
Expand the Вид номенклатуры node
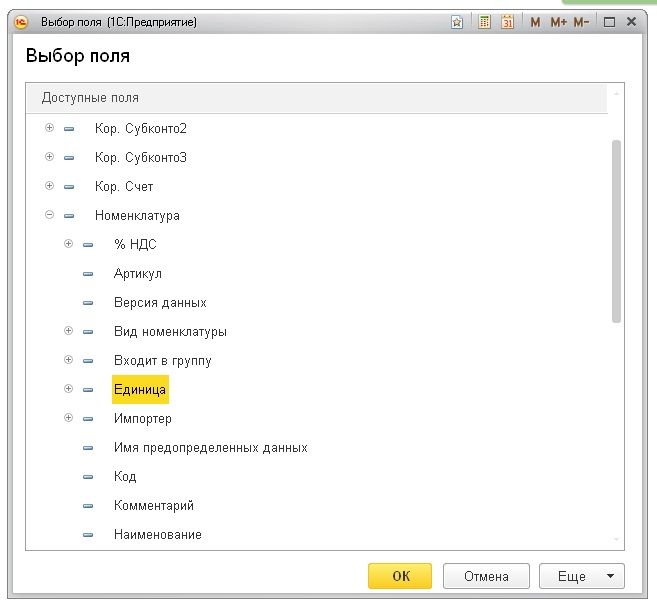point(68,331)
